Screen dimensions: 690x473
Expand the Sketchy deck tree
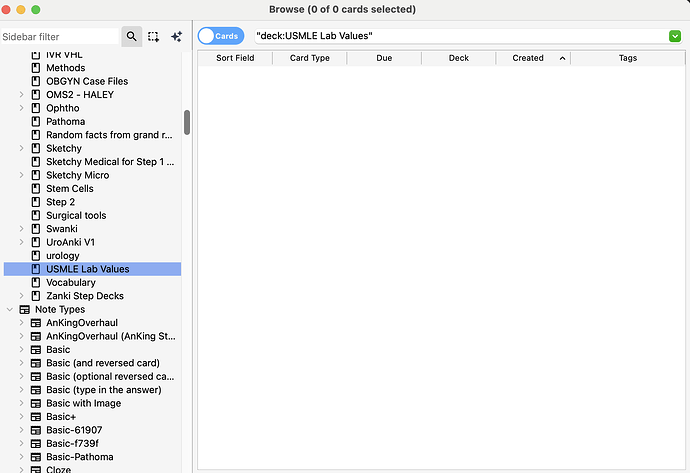(x=22, y=149)
